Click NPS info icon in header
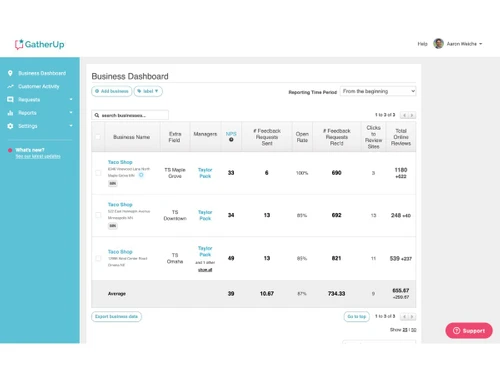500x375 pixels. tap(231, 140)
